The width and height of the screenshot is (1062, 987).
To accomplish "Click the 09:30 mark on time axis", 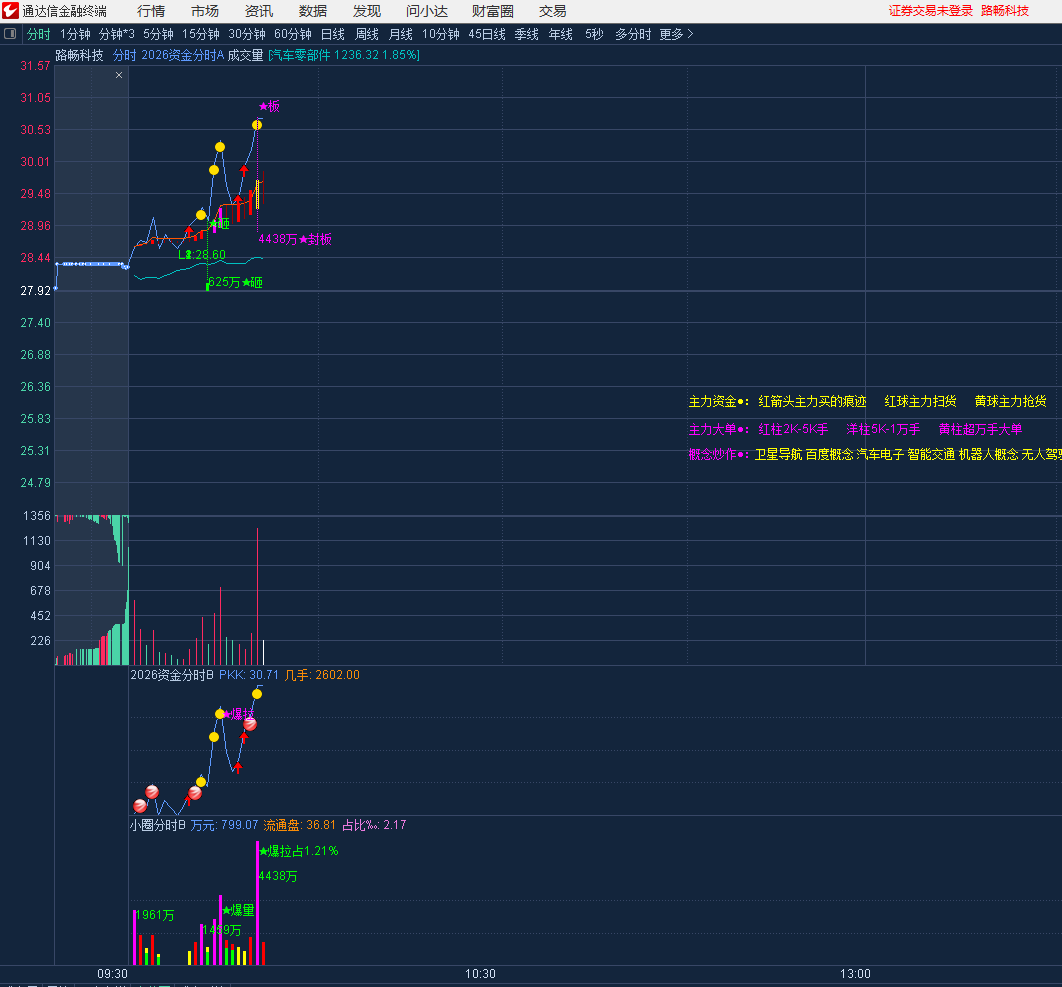I will pos(112,973).
